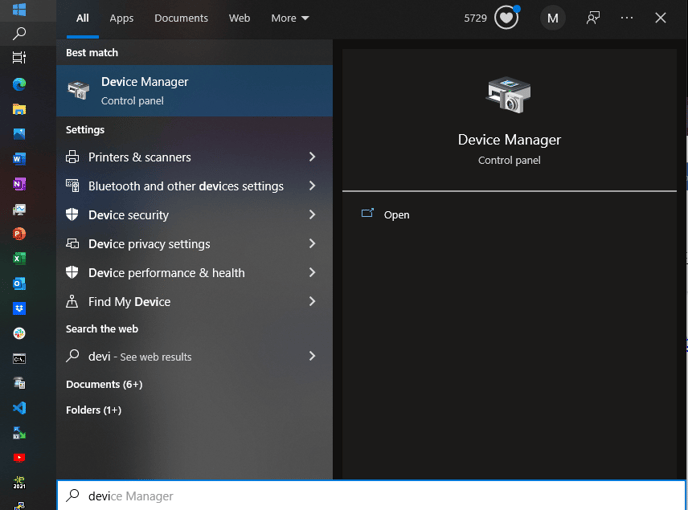Click the Microsoft Rewards heart medal icon
Screen dimensions: 688x510
coord(506,18)
